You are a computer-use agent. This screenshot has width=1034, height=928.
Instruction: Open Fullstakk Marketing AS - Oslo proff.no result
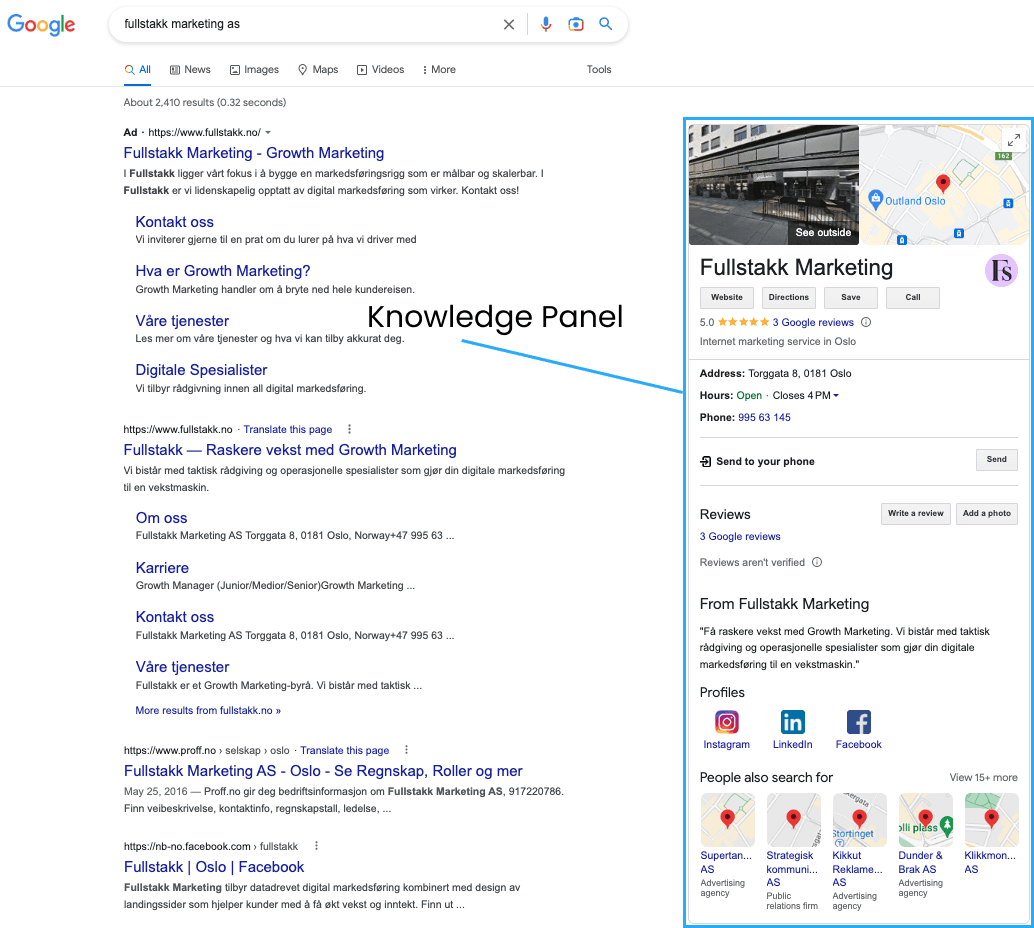click(x=323, y=771)
